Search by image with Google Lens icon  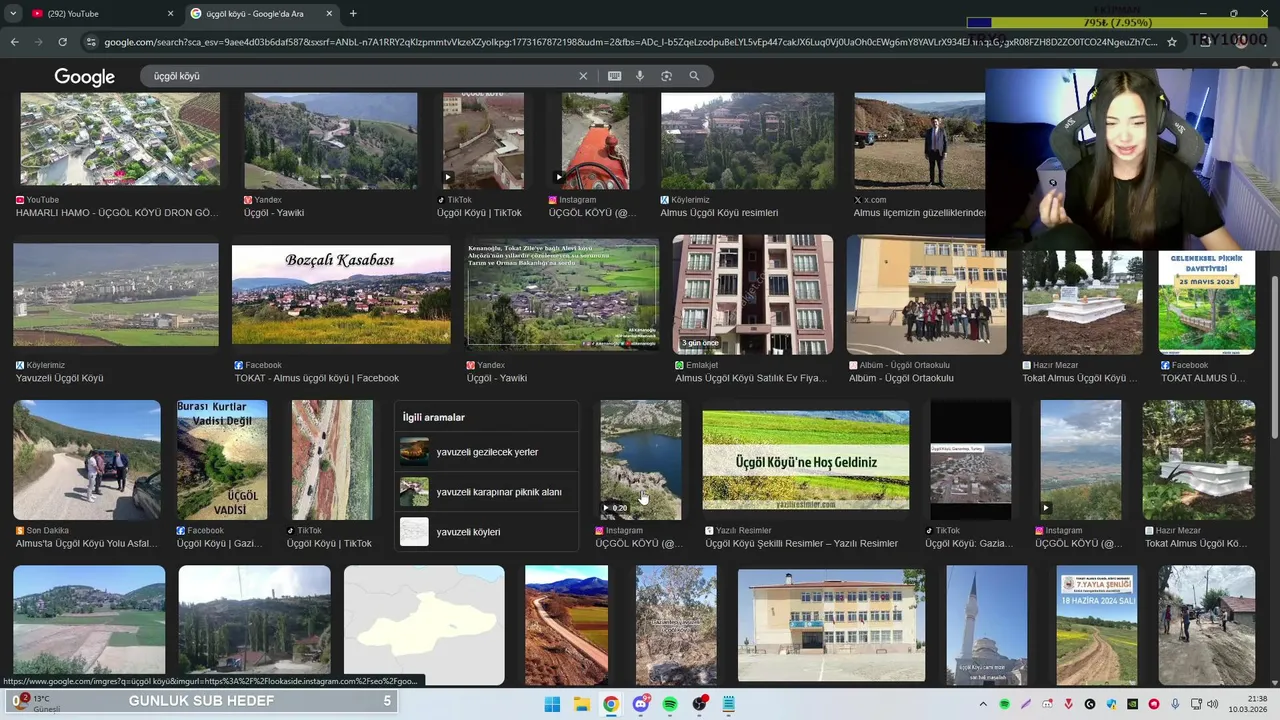(666, 76)
